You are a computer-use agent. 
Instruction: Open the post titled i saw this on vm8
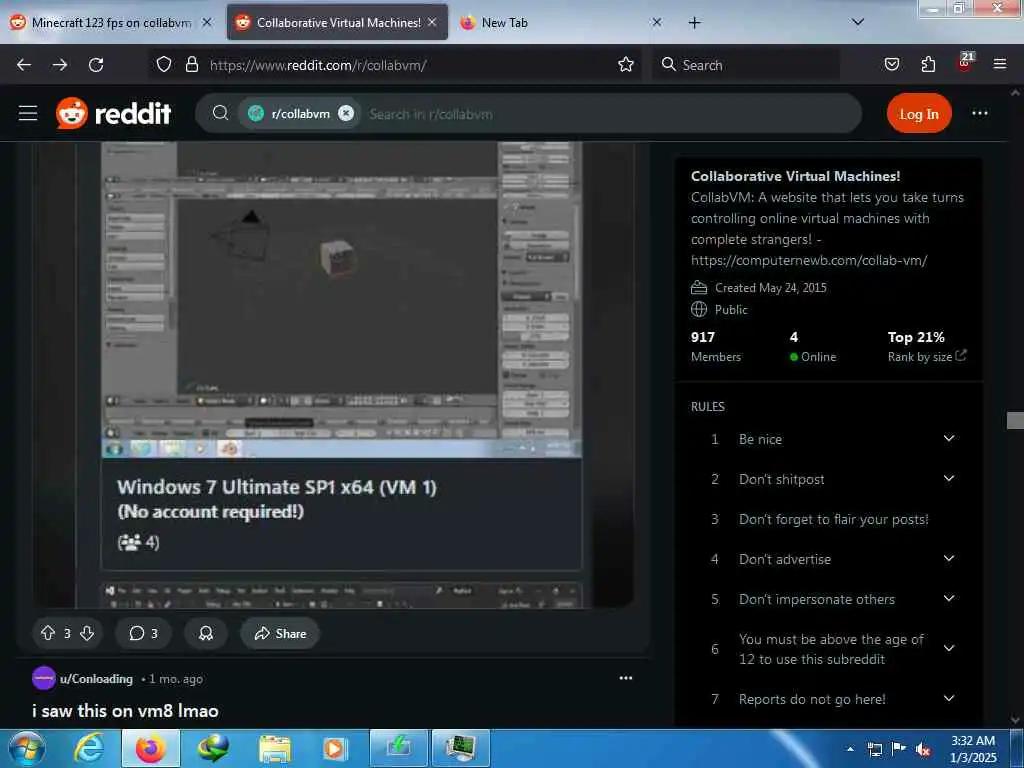pyautogui.click(x=125, y=711)
